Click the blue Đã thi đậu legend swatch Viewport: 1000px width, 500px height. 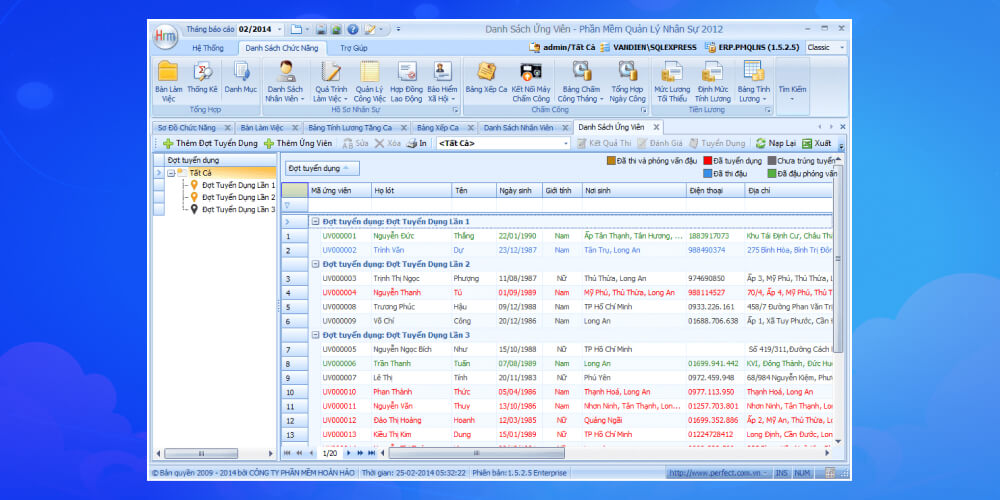pyautogui.click(x=708, y=173)
